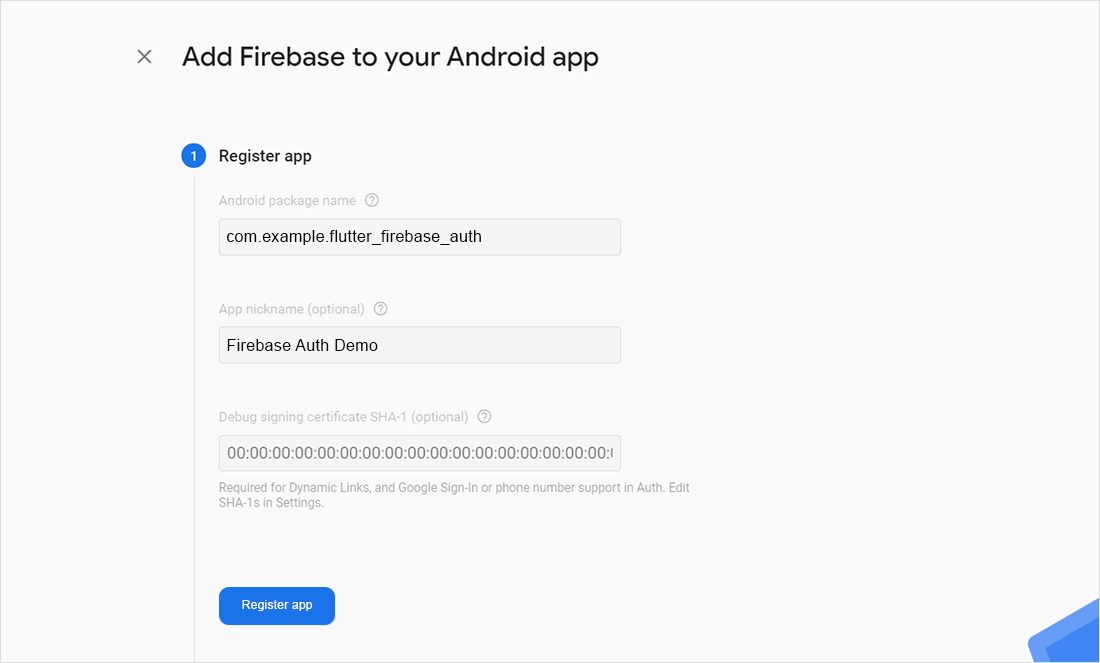Click the App nickname (optional) label
The height and width of the screenshot is (663, 1100).
[x=292, y=309]
